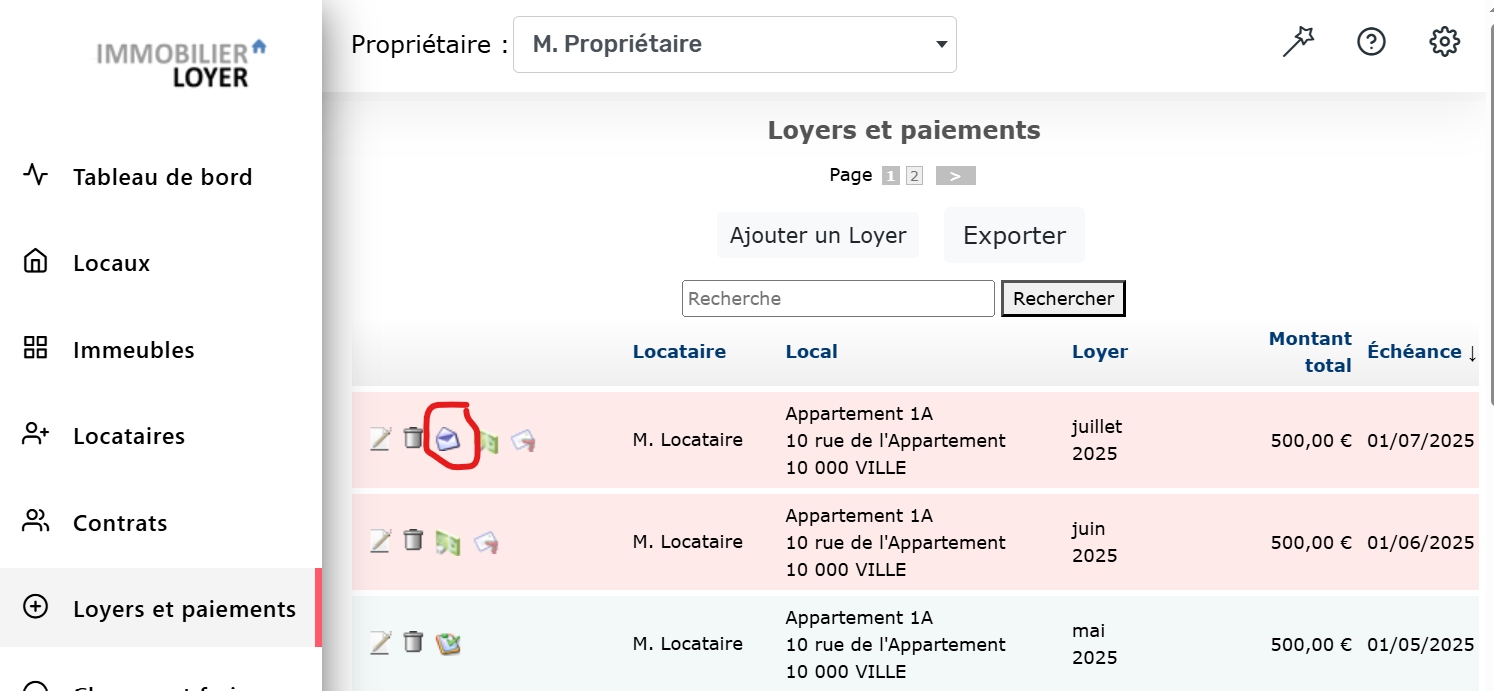Select page 1 in pagination
Image resolution: width=1494 pixels, height=691 pixels.
pos(890,176)
